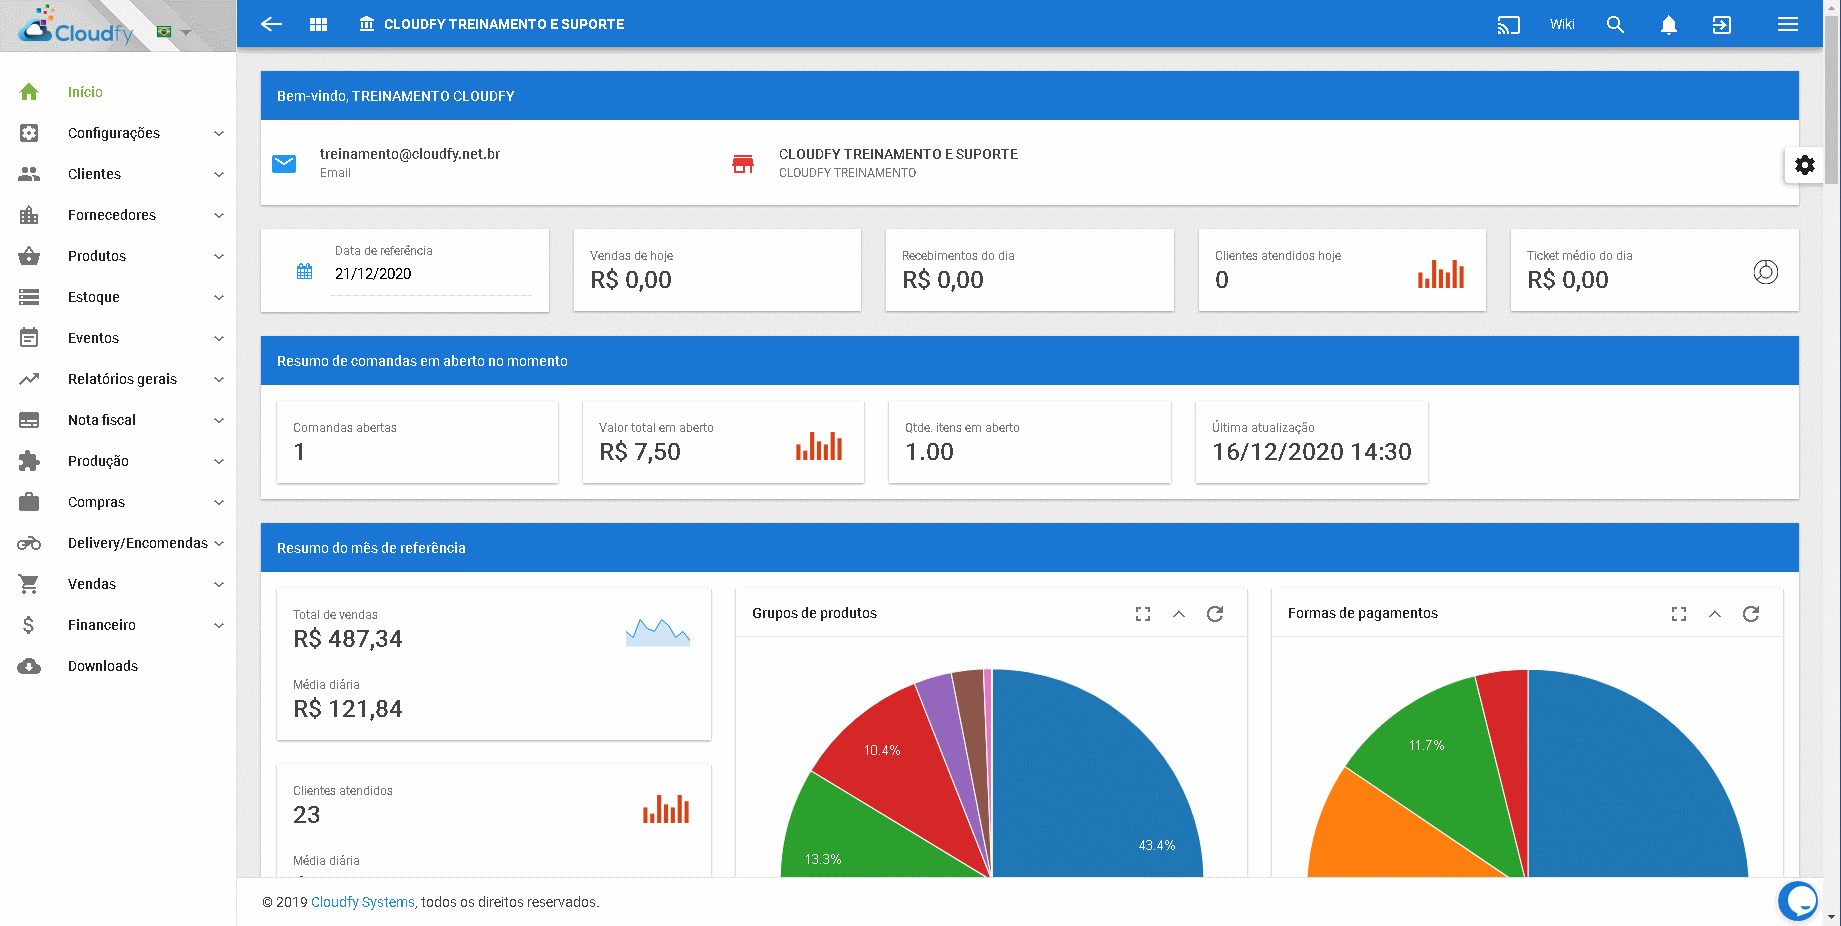Screen dimensions: 1841x926
Task: Open Produção menu item
Action: pyautogui.click(x=118, y=461)
